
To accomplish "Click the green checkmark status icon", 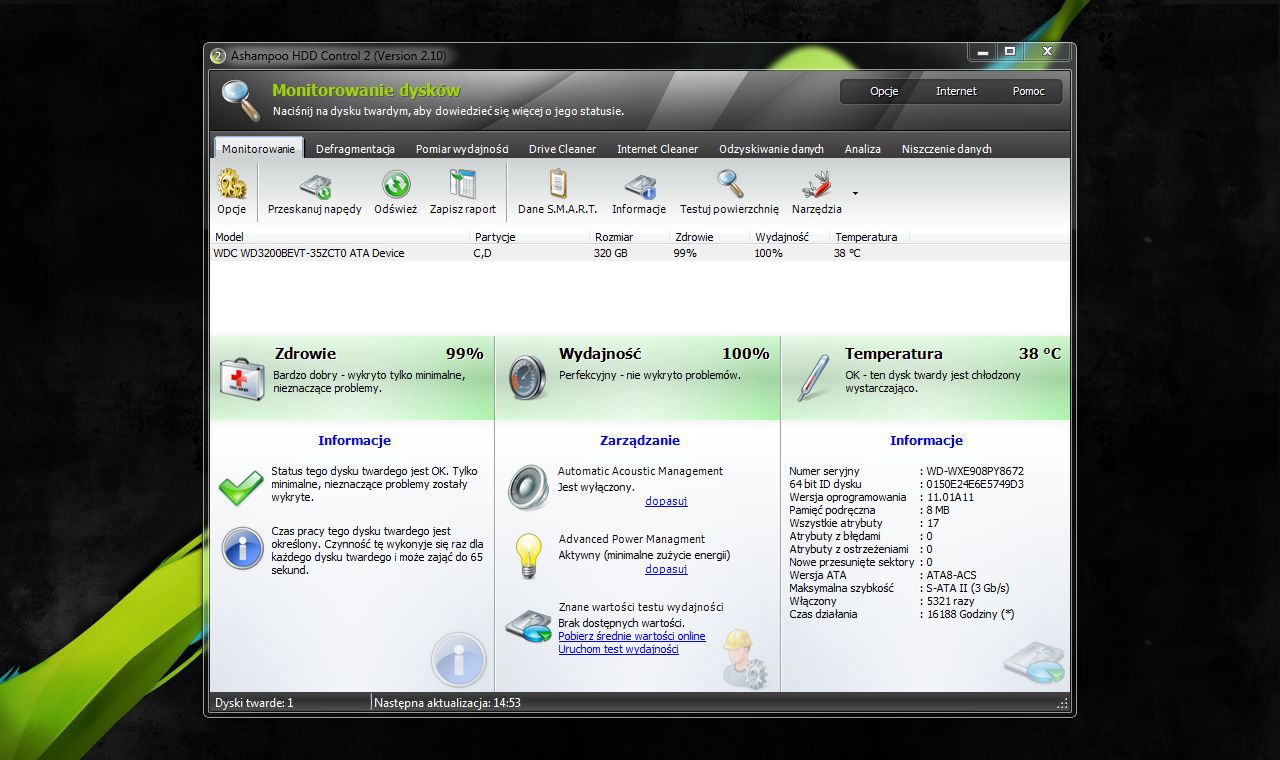I will pos(241,489).
